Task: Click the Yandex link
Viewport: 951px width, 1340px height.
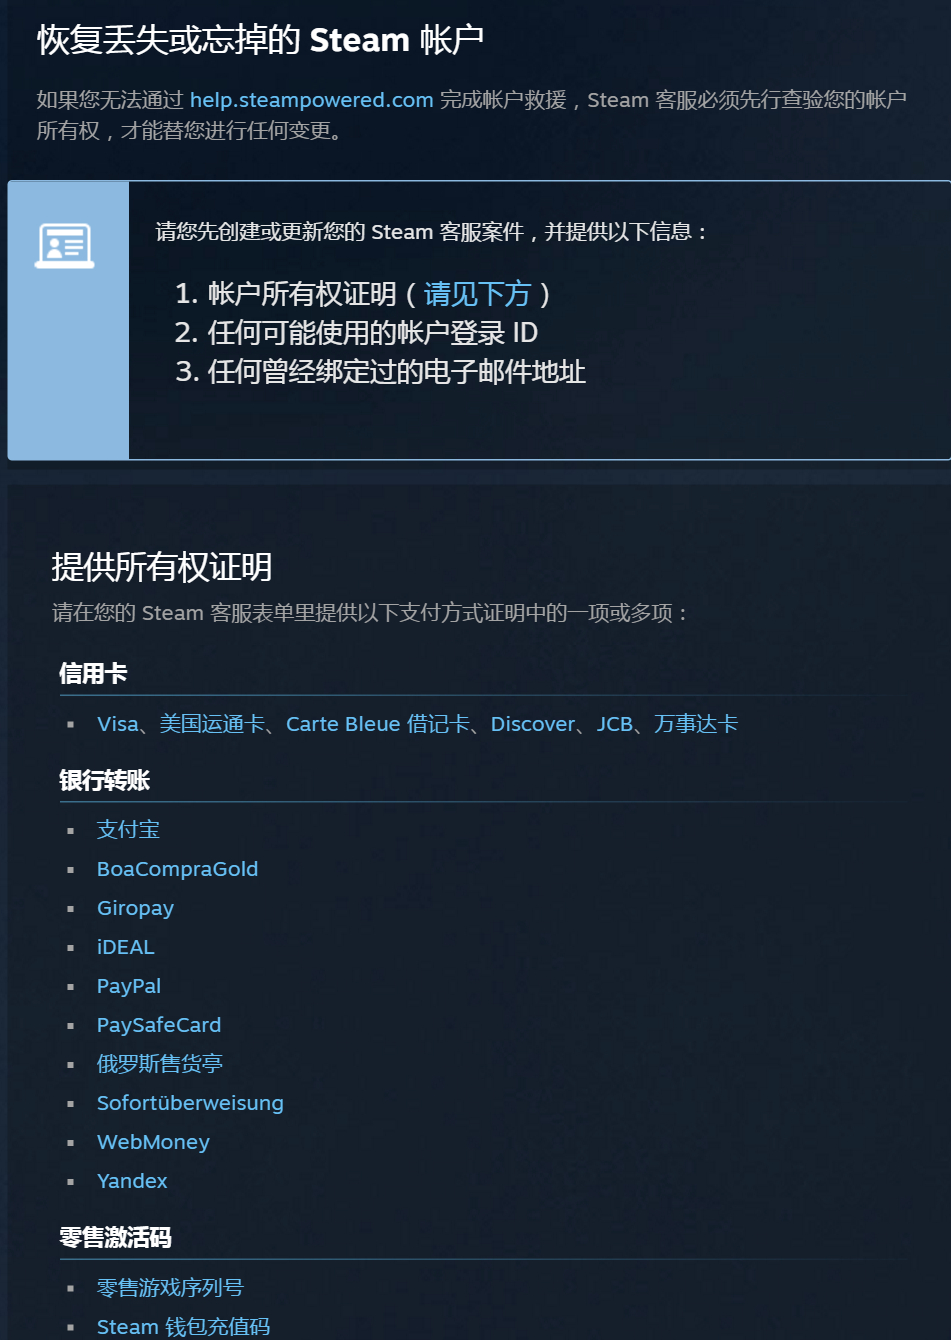Action: pos(132,1181)
